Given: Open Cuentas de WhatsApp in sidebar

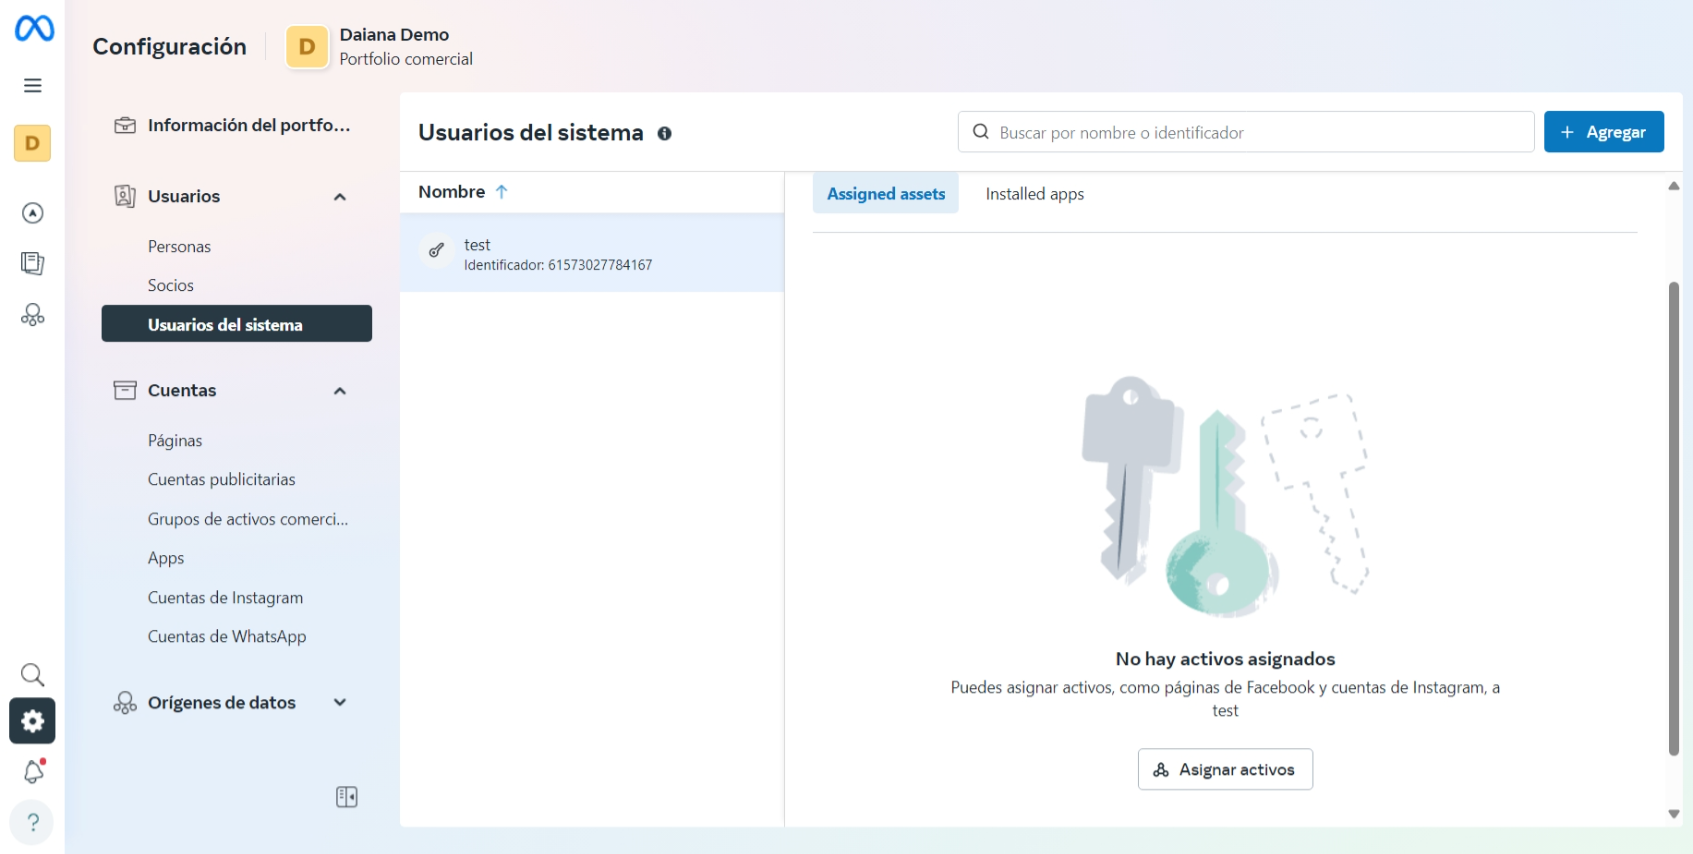Looking at the screenshot, I should pyautogui.click(x=227, y=637).
